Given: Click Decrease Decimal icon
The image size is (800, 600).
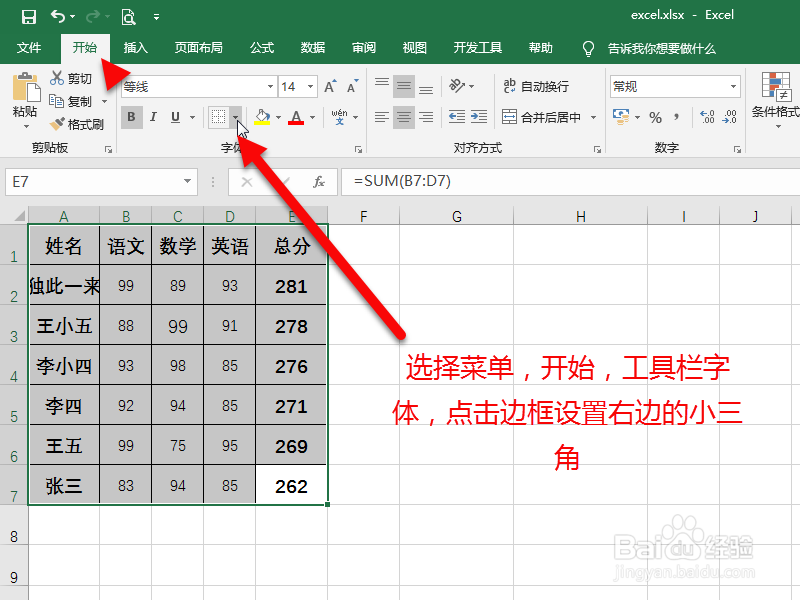Looking at the screenshot, I should tap(730, 117).
